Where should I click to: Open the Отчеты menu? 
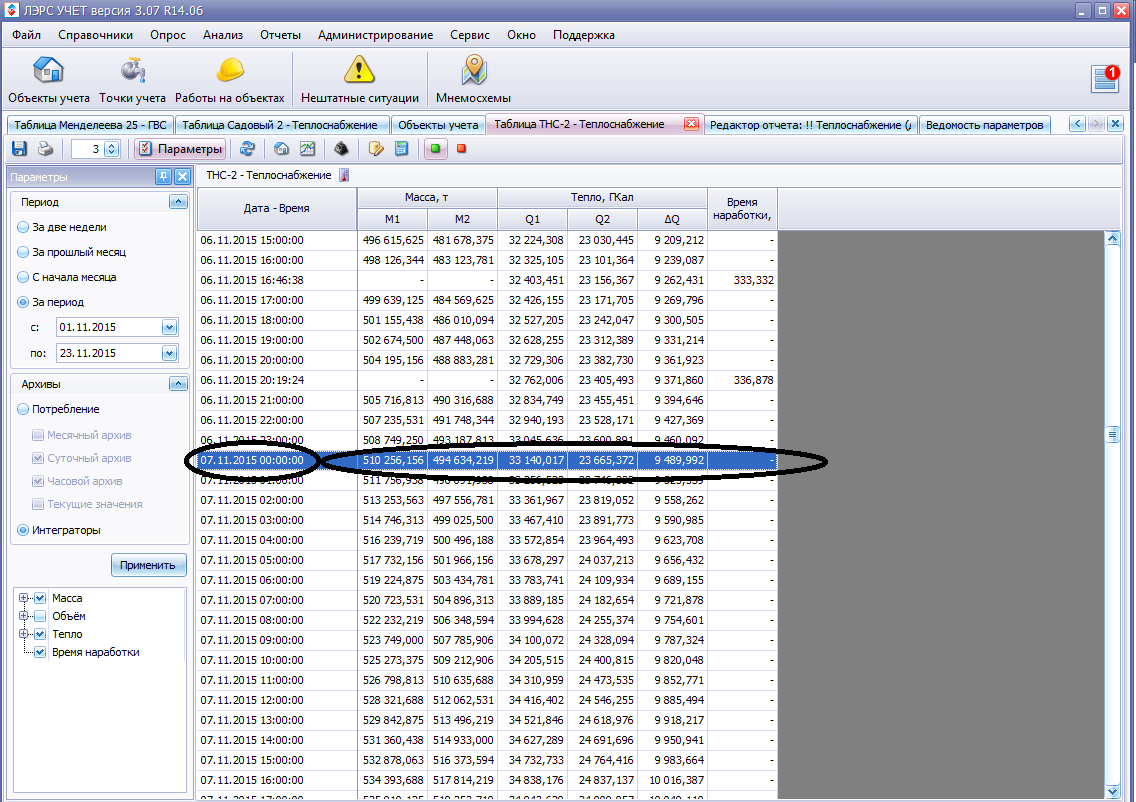pyautogui.click(x=280, y=35)
